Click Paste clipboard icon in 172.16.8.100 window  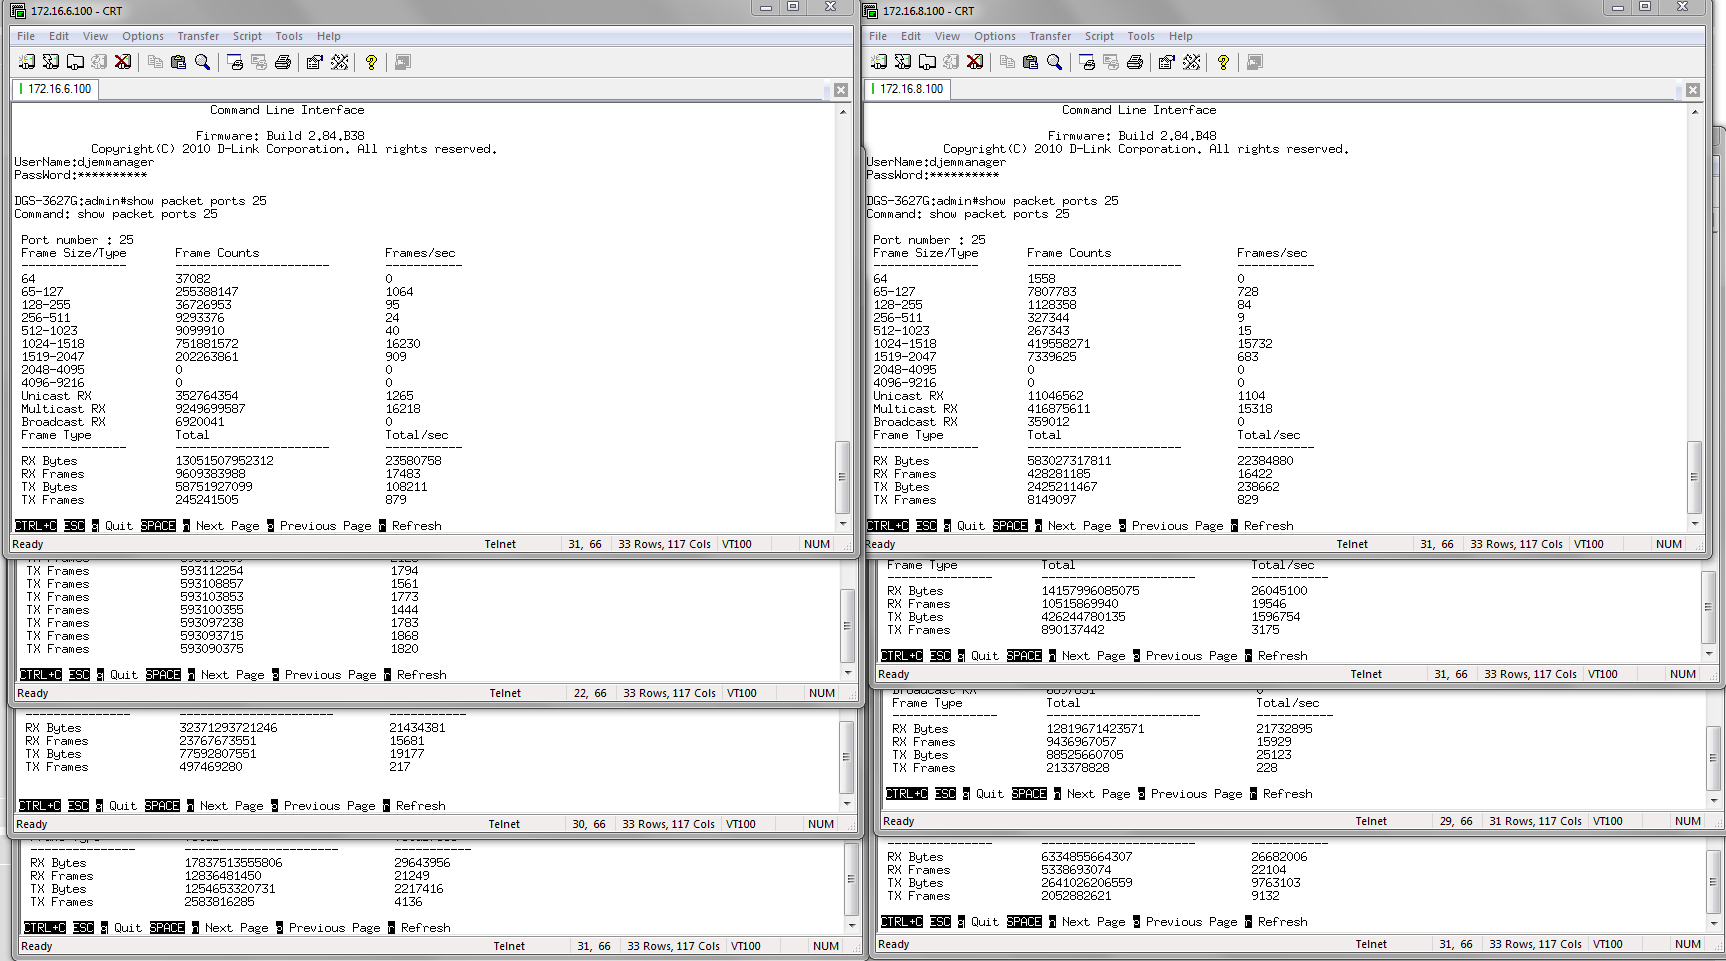(x=1031, y=62)
